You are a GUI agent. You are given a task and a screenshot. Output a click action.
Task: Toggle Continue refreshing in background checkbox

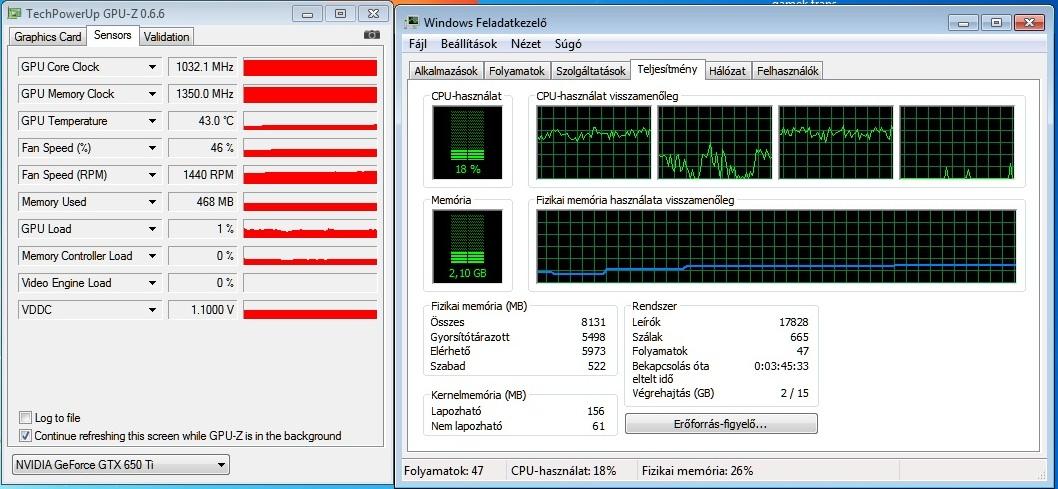[x=25, y=436]
